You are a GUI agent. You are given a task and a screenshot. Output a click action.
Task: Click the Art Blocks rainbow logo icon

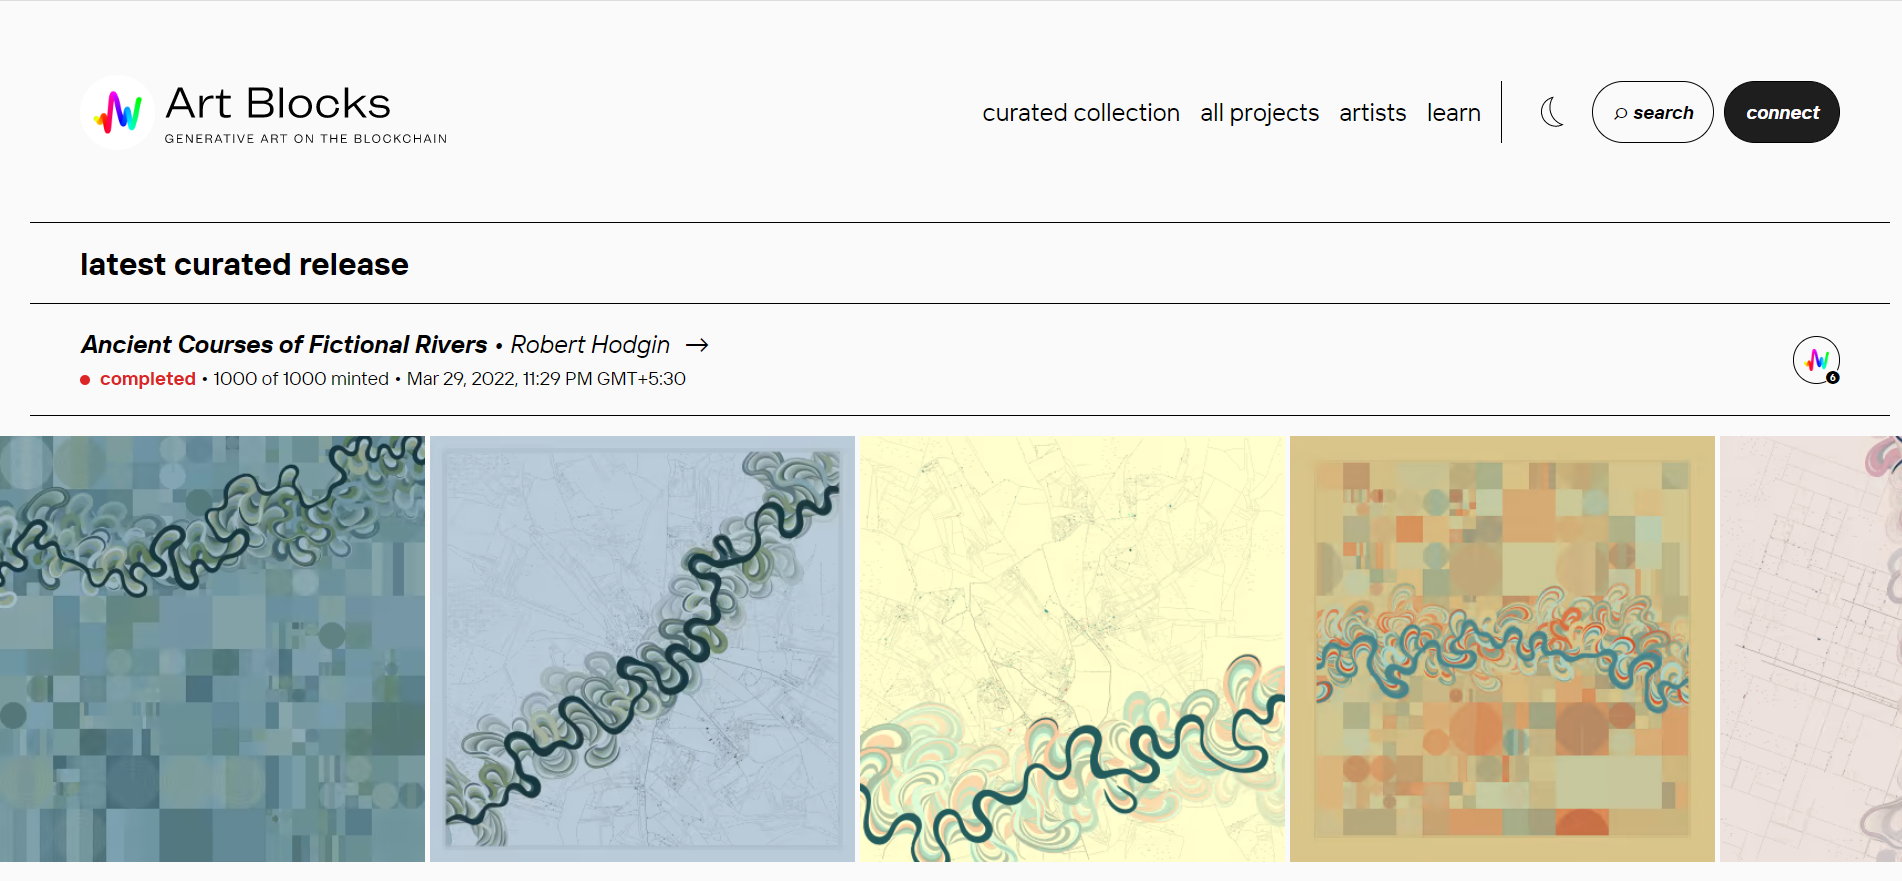(x=117, y=112)
